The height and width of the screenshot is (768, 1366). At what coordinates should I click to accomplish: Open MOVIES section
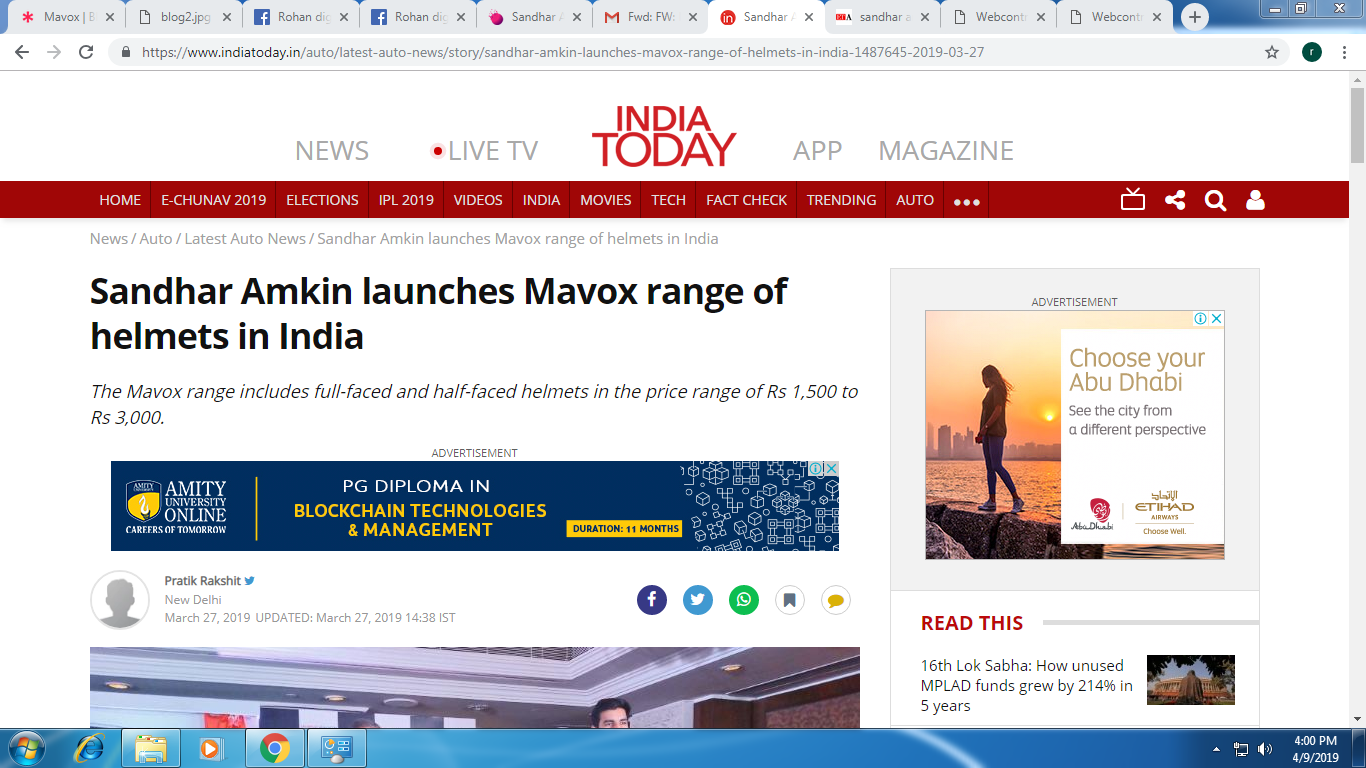(606, 200)
